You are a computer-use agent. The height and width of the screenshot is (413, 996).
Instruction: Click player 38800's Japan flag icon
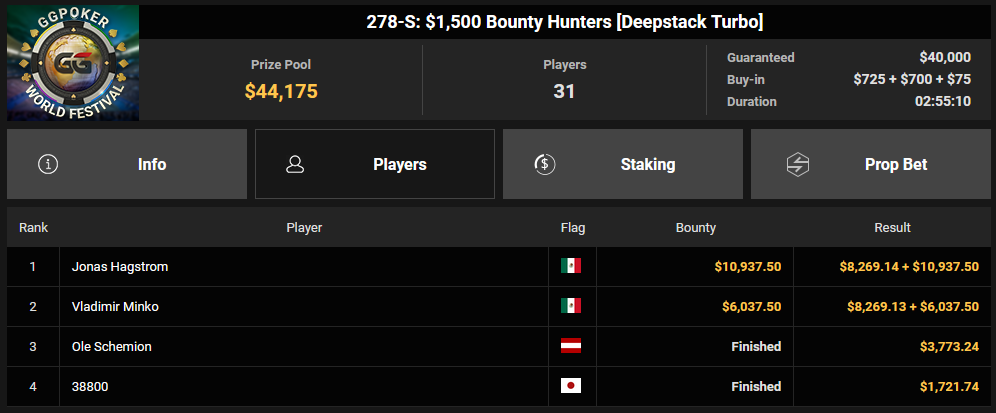click(x=570, y=386)
